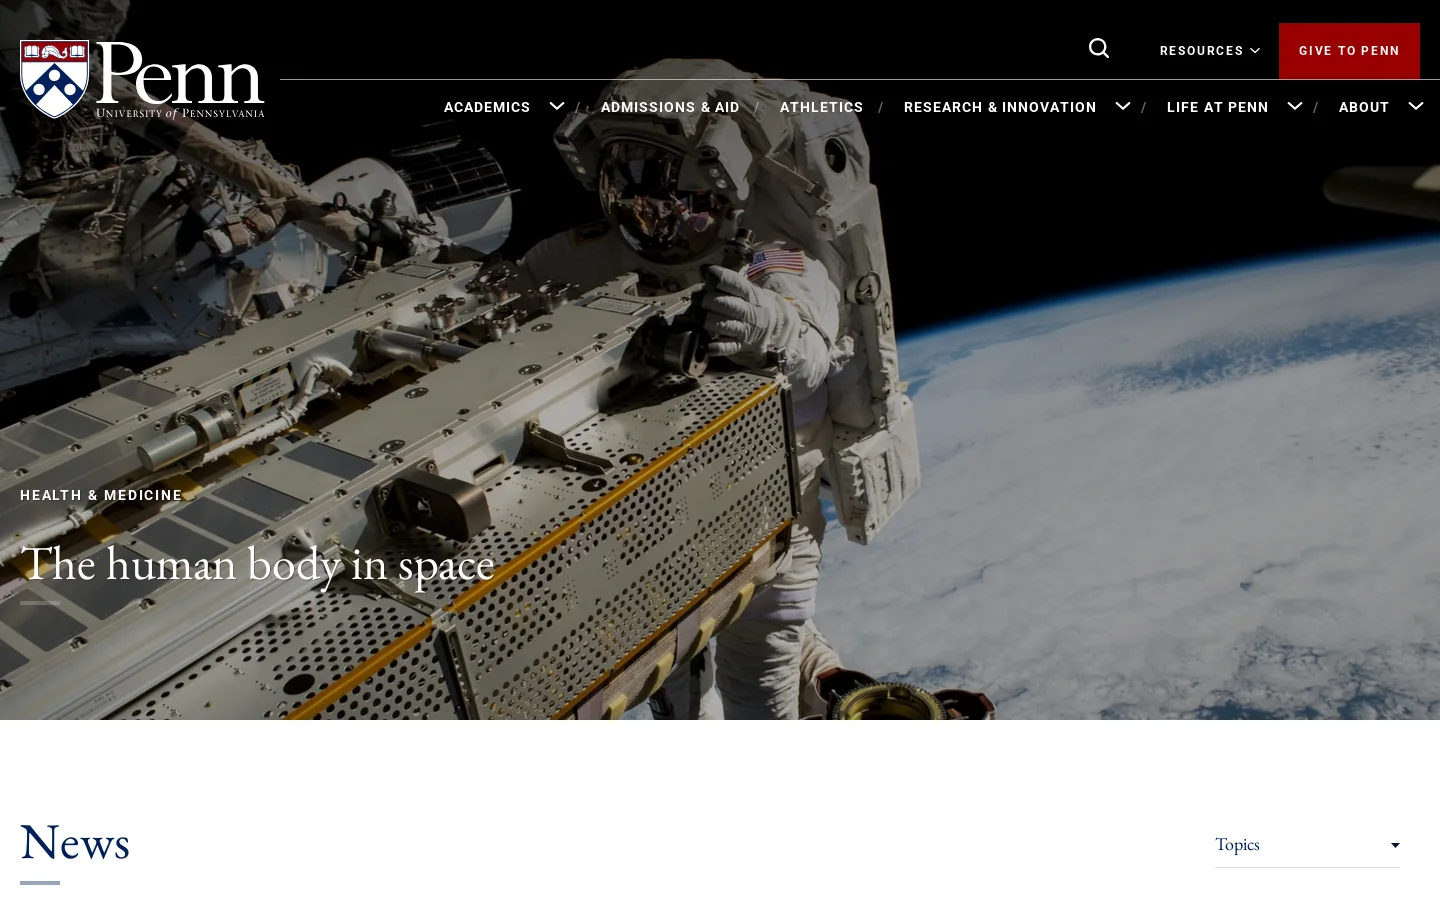The width and height of the screenshot is (1440, 900).
Task: Click the Give to Penn button
Action: tap(1349, 51)
